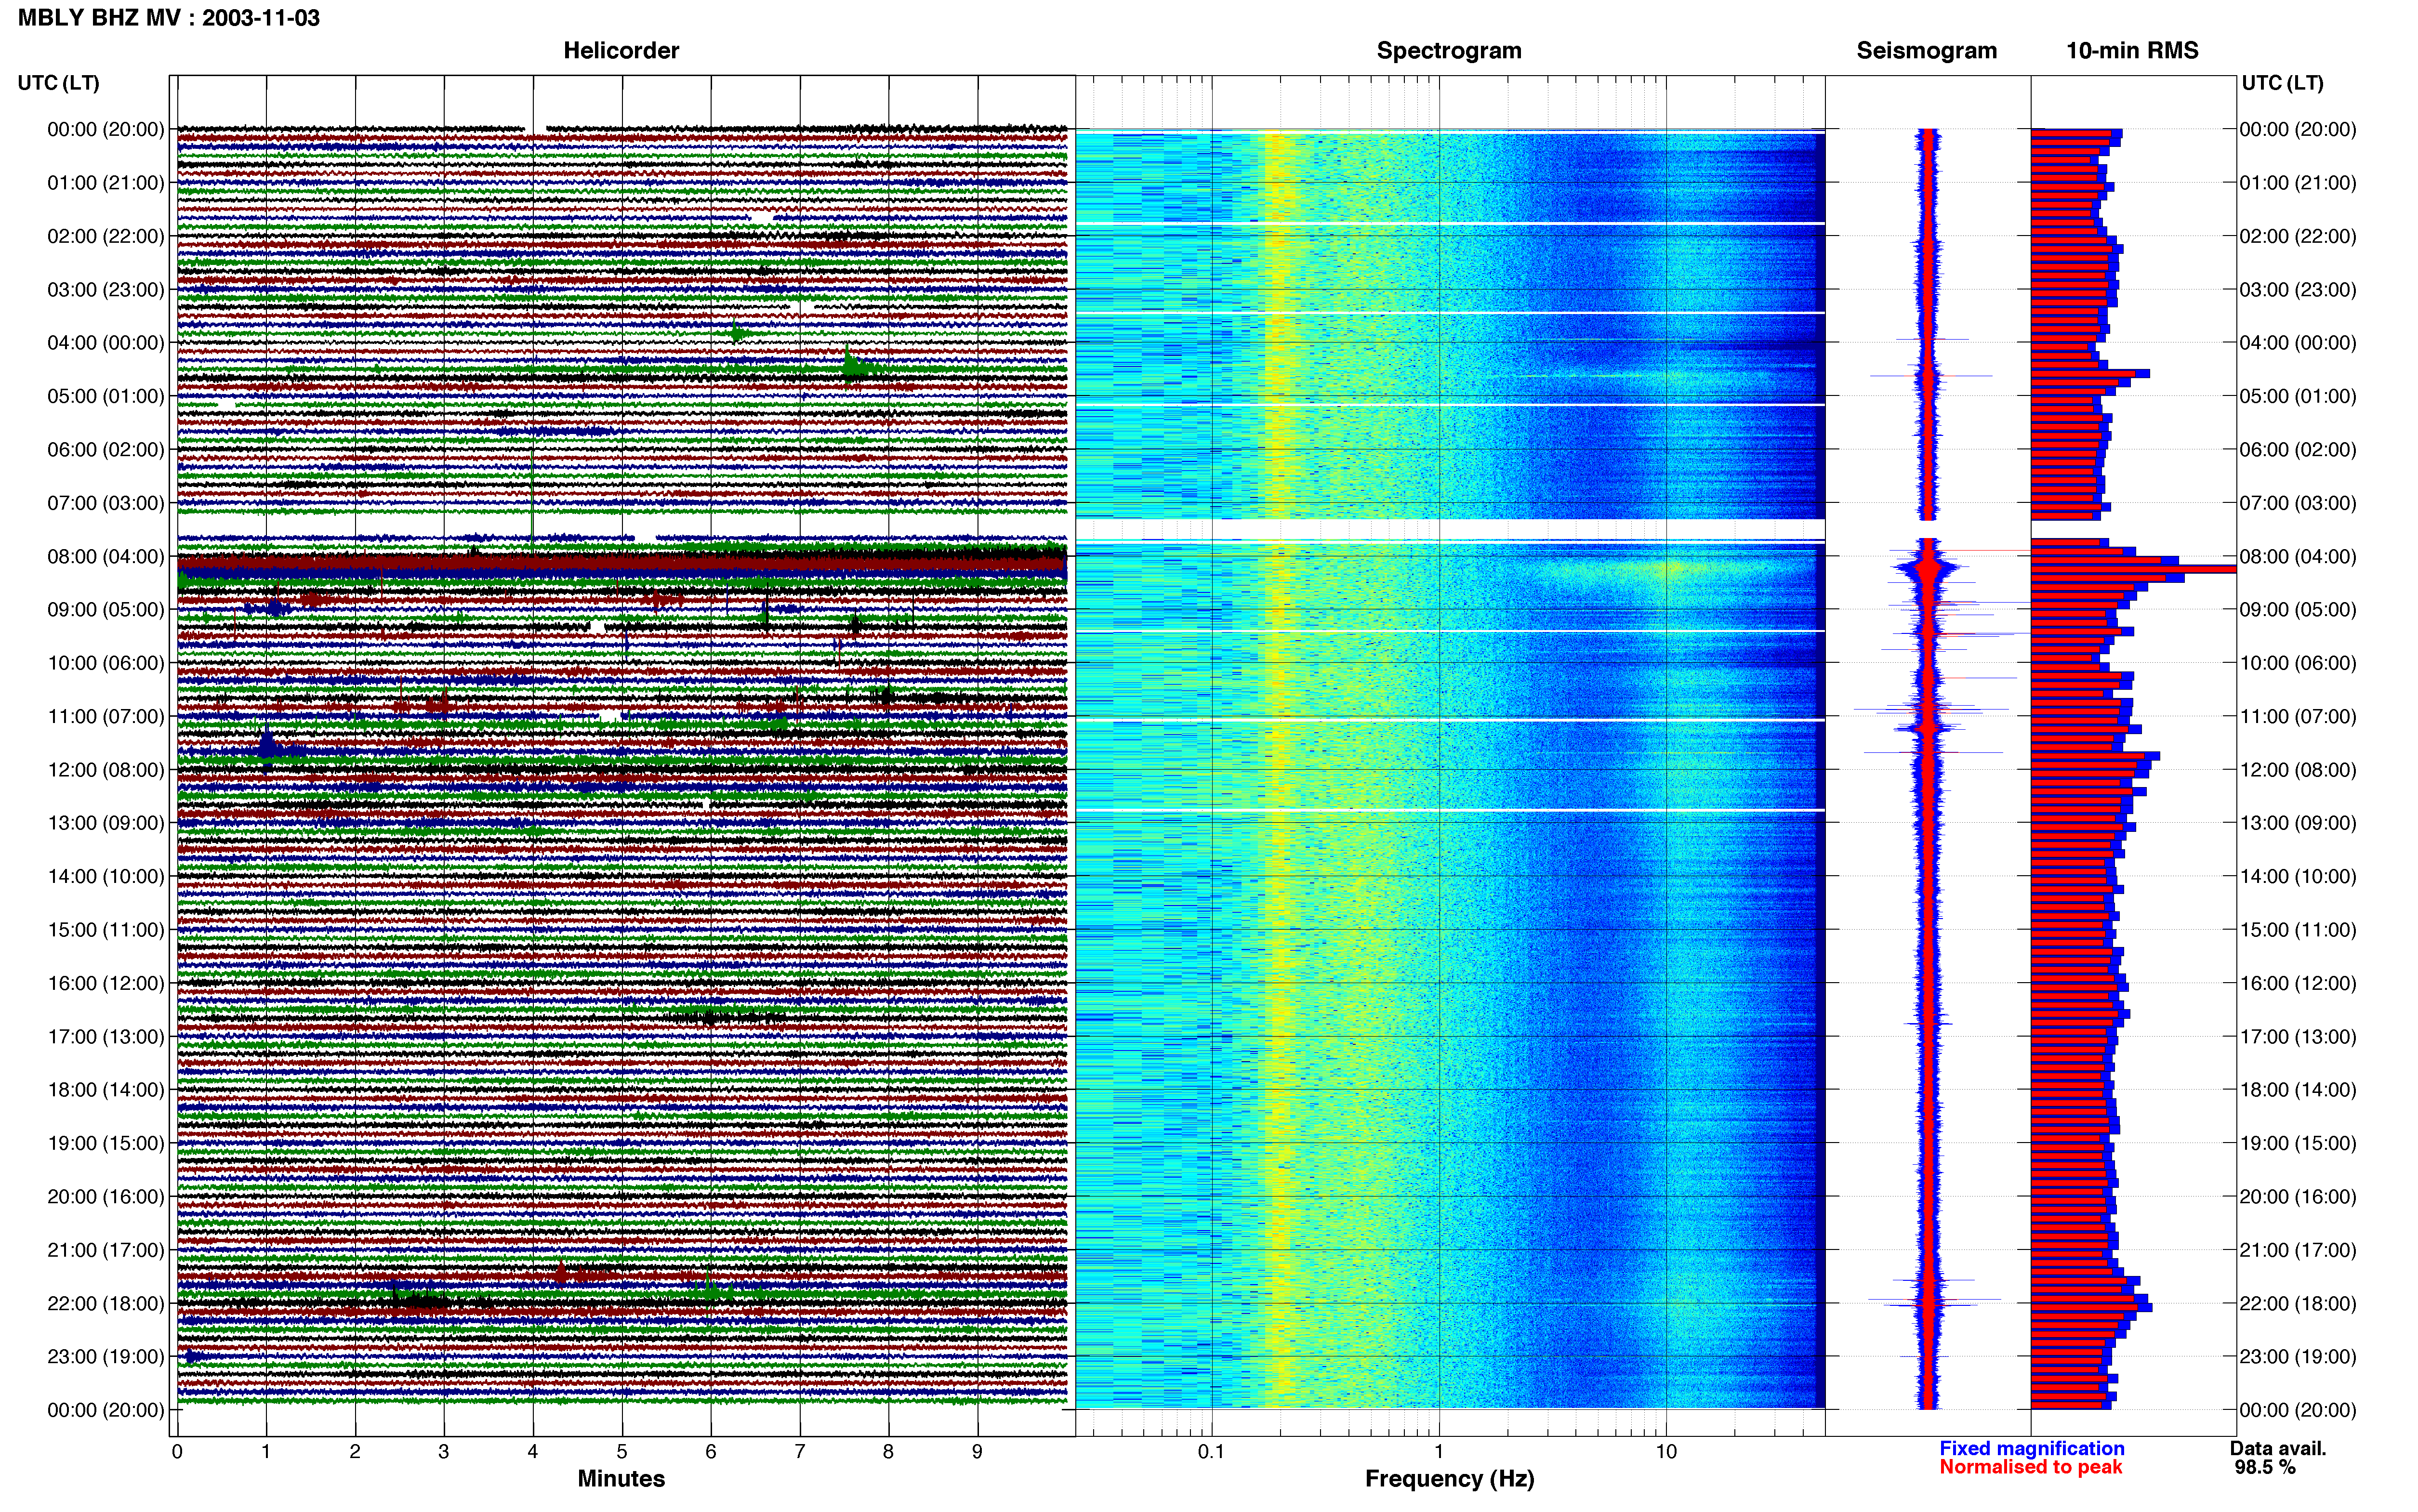
Task: Click the 10 tick on the frequency axis
Action: click(x=1666, y=1452)
